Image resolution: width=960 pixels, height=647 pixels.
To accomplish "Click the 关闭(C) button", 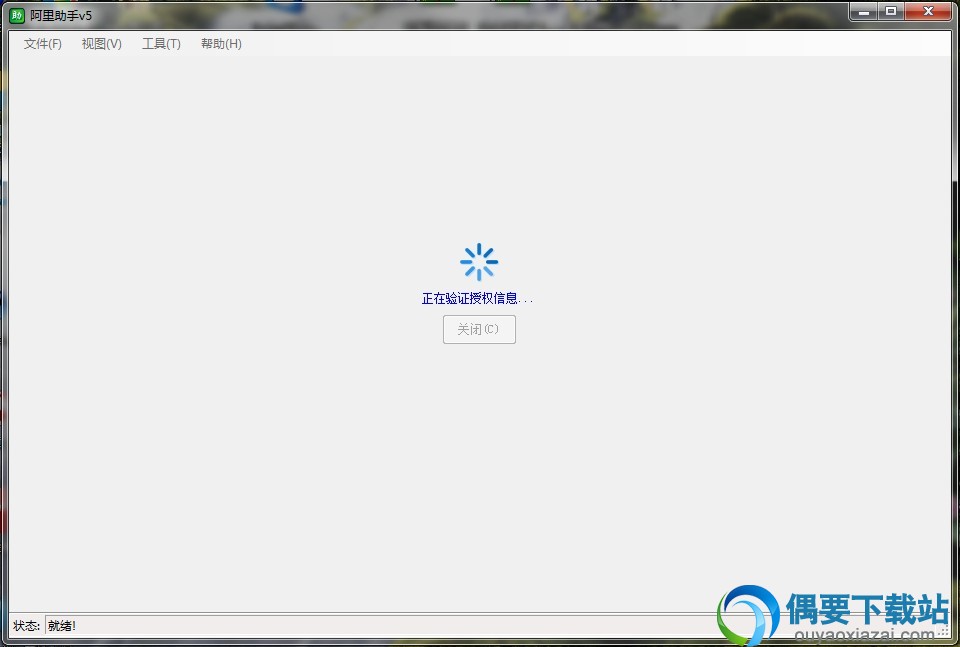I will (x=479, y=329).
